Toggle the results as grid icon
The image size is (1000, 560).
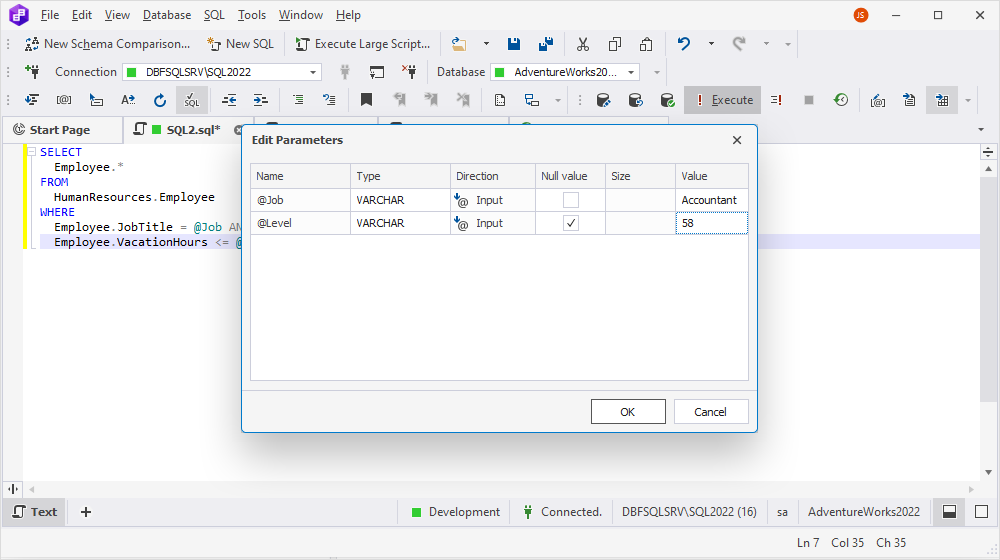[x=942, y=100]
